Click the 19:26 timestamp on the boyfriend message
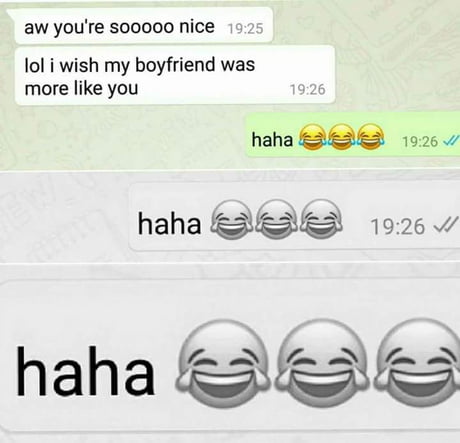The height and width of the screenshot is (443, 460). click(307, 90)
